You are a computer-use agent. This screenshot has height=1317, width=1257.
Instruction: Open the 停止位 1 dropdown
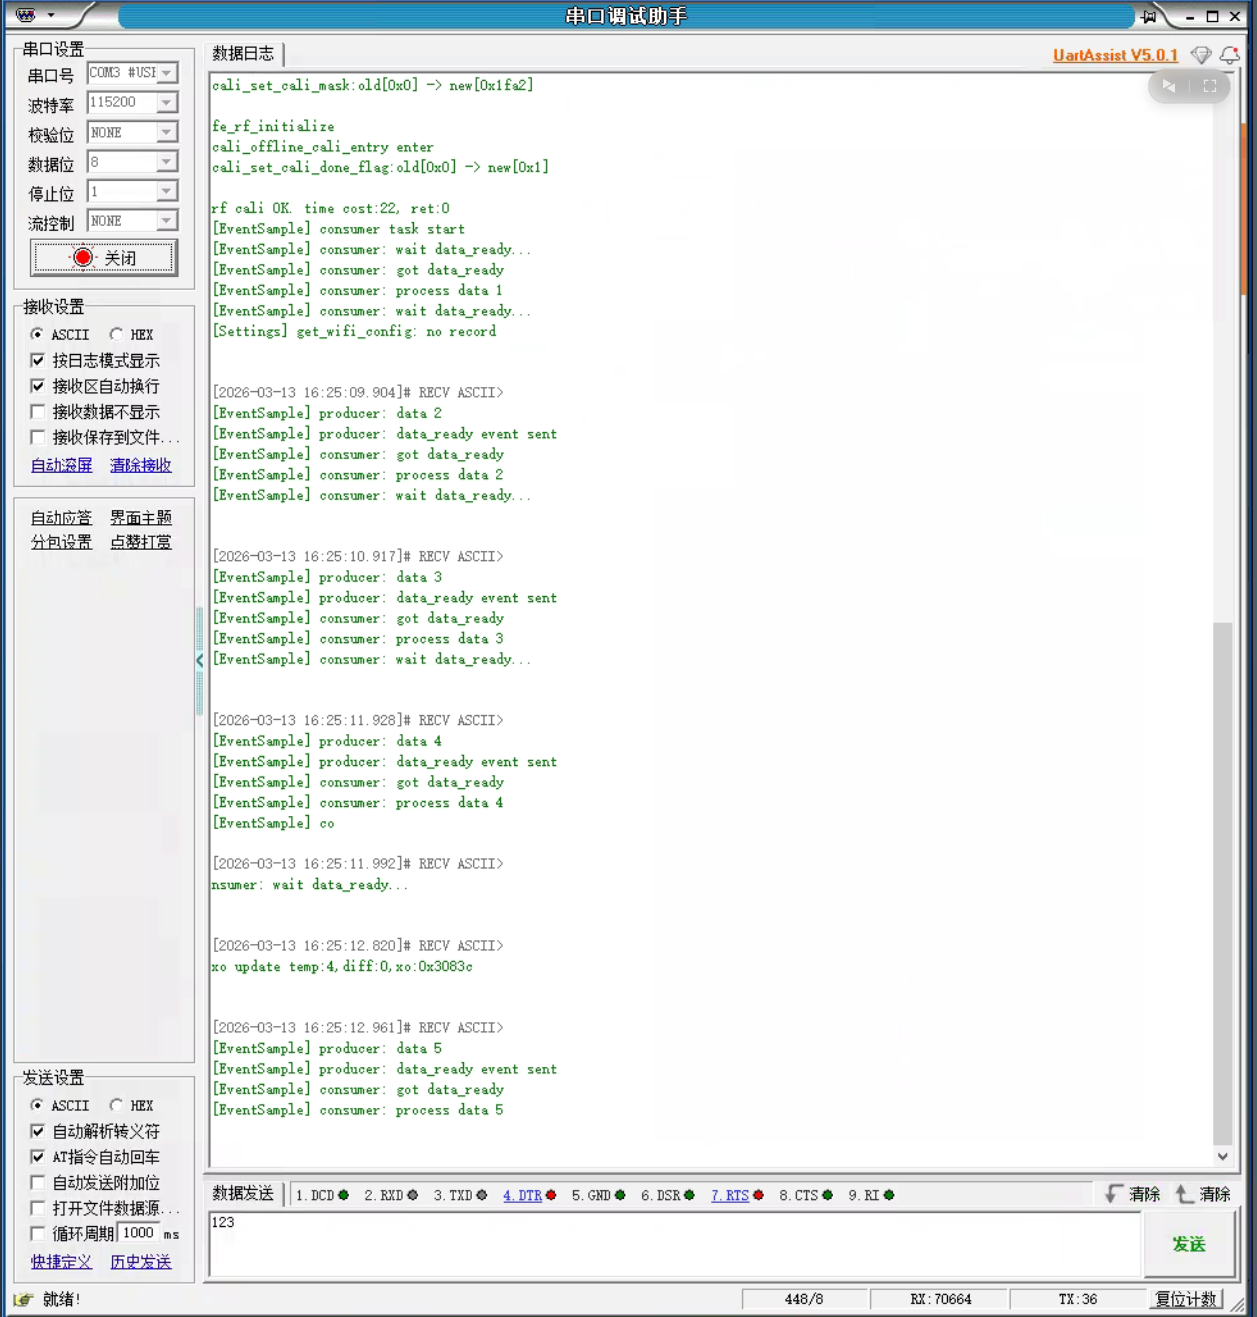[167, 191]
